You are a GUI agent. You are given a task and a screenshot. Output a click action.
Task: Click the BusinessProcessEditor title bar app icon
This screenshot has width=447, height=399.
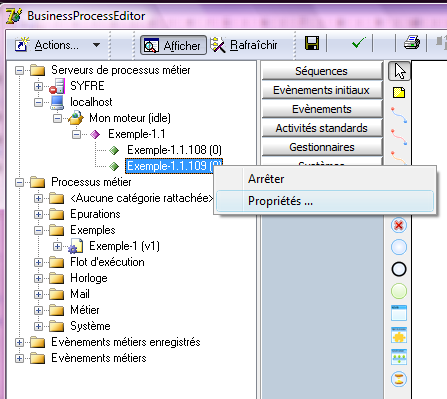tap(14, 16)
